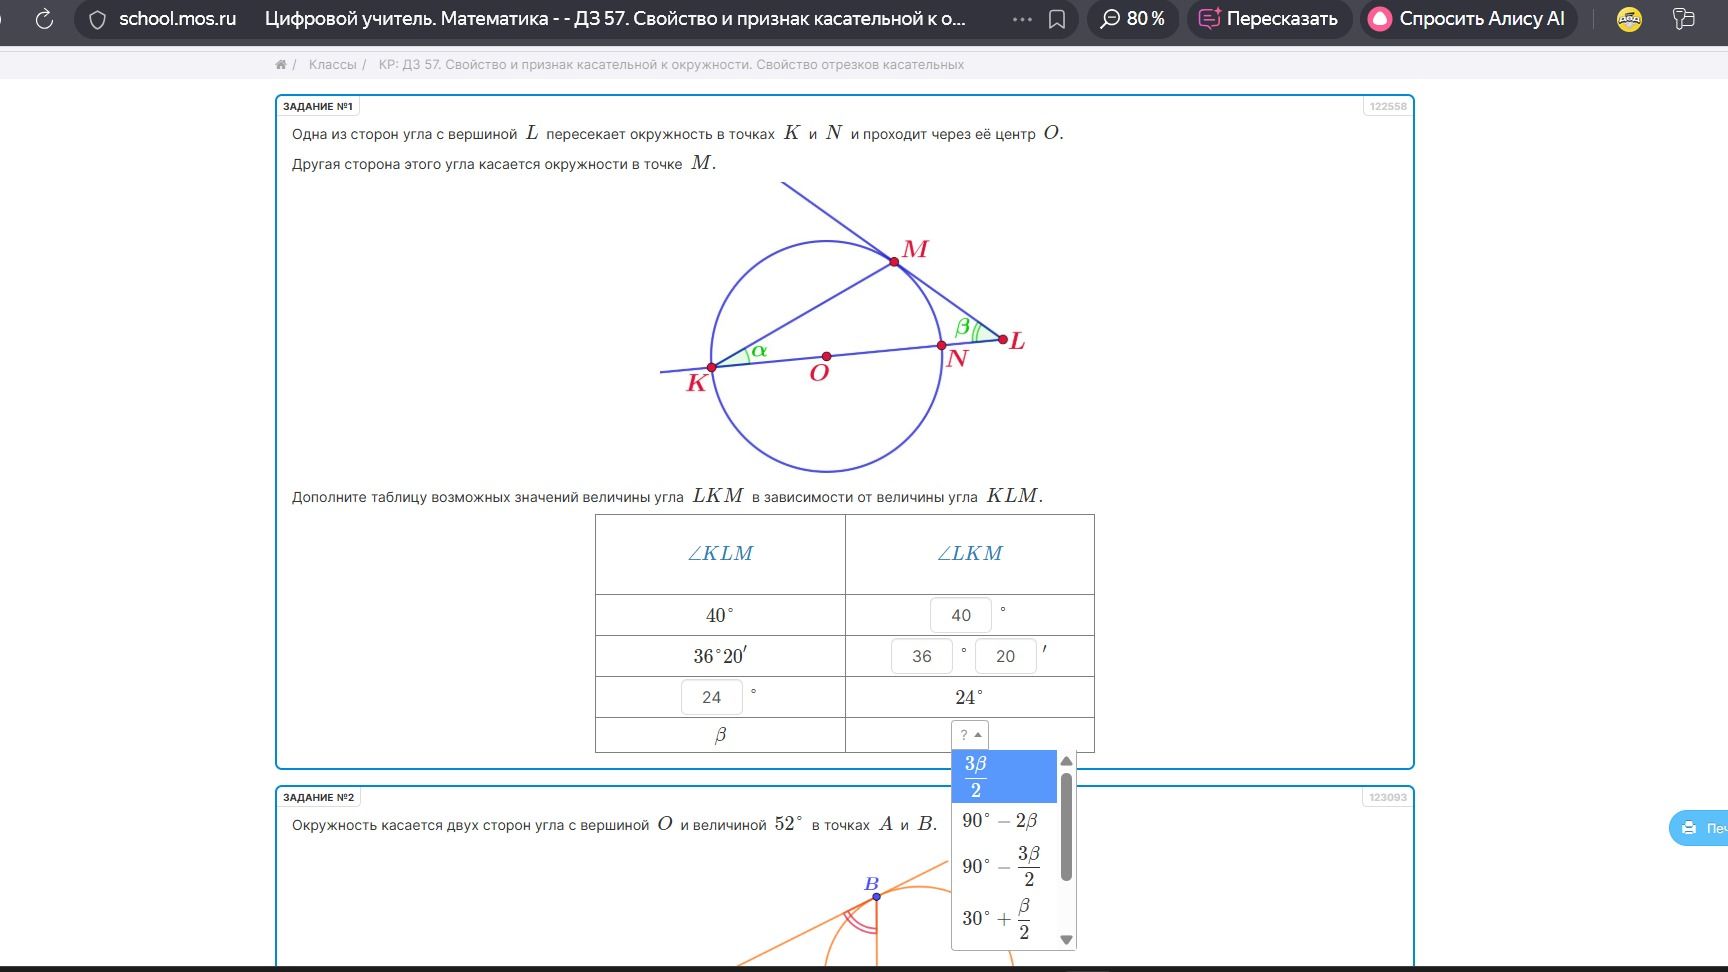Viewport: 1728px width, 972px height.
Task: Select the 90° − 2β dropdown option
Action: 1004,821
